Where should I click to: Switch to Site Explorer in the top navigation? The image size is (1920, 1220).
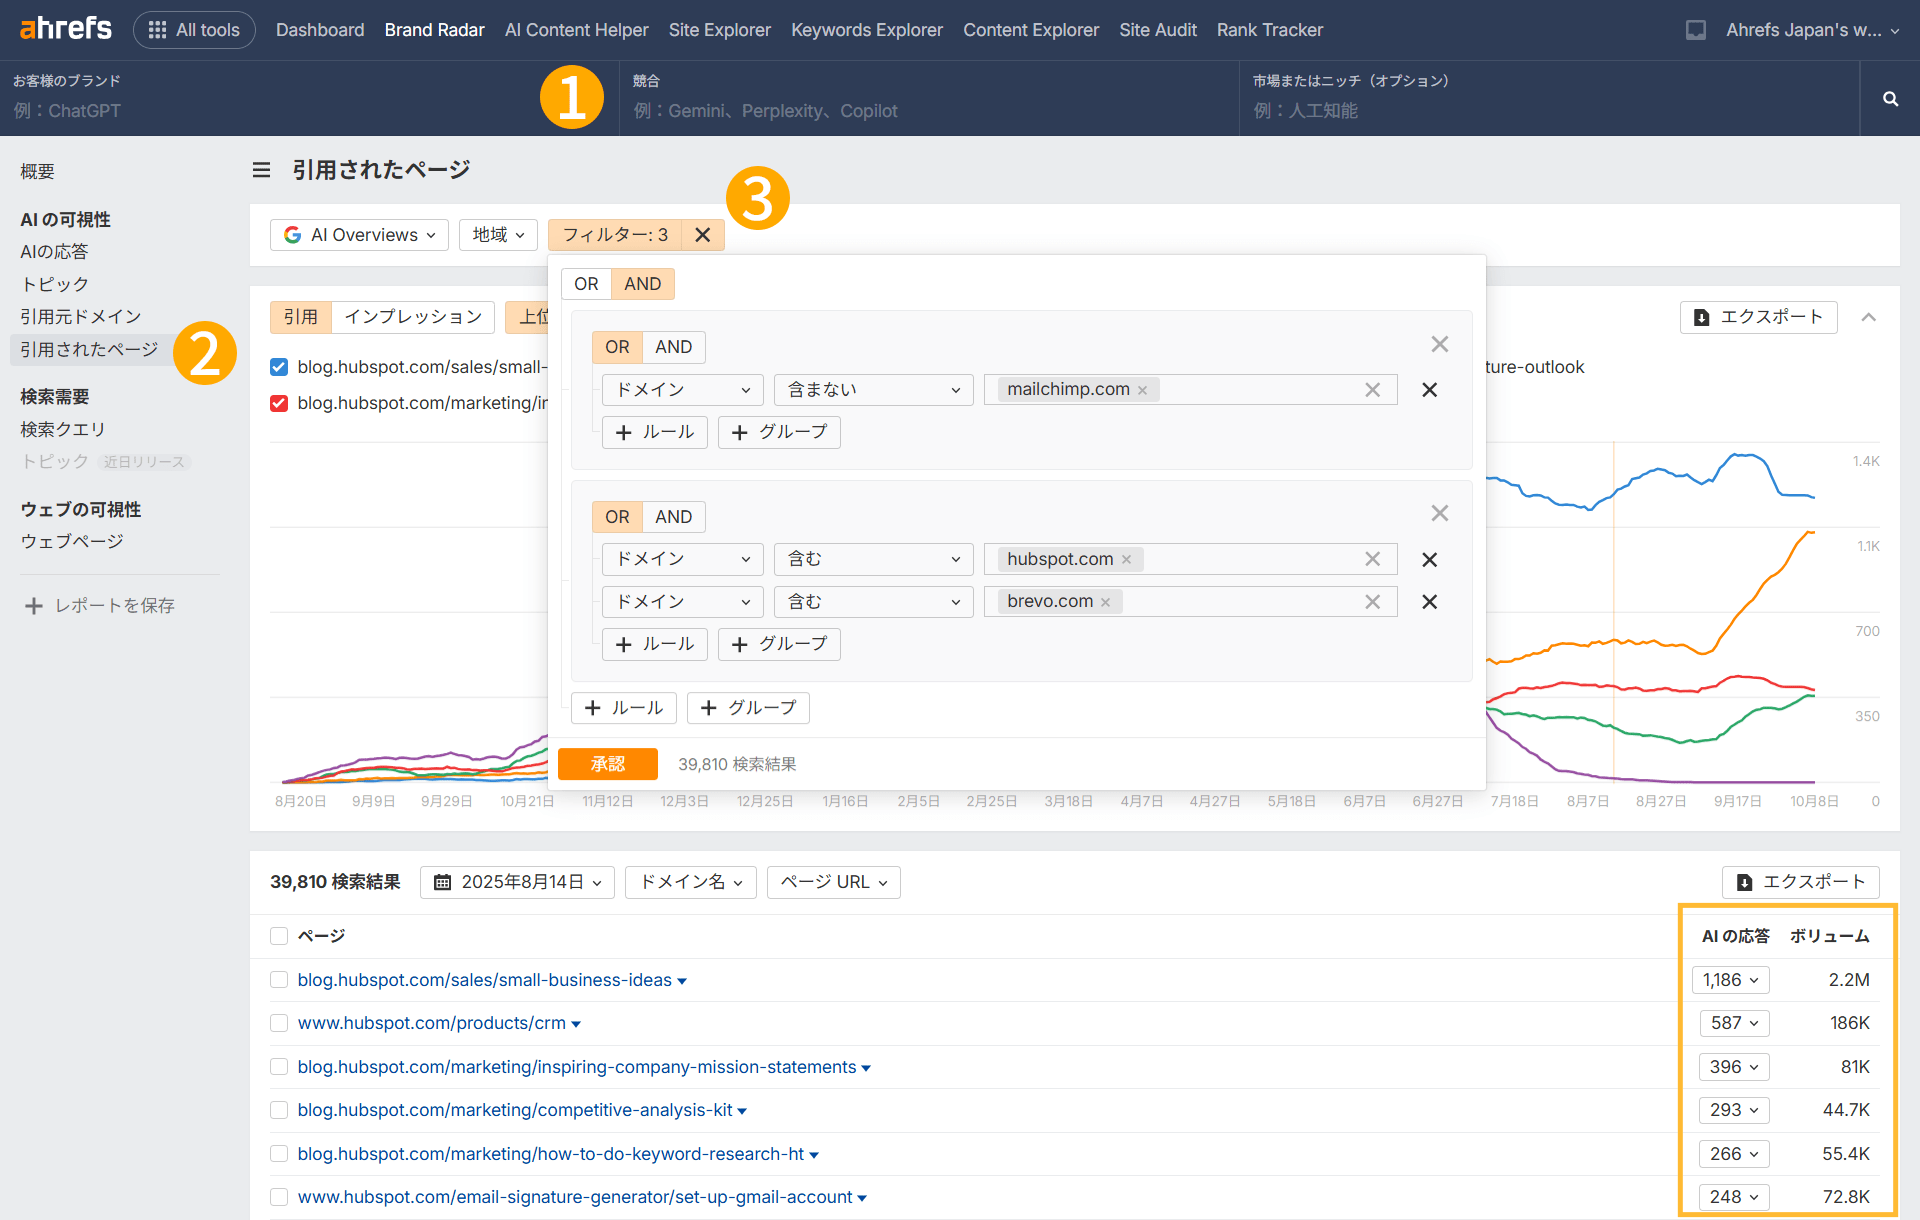(x=719, y=30)
